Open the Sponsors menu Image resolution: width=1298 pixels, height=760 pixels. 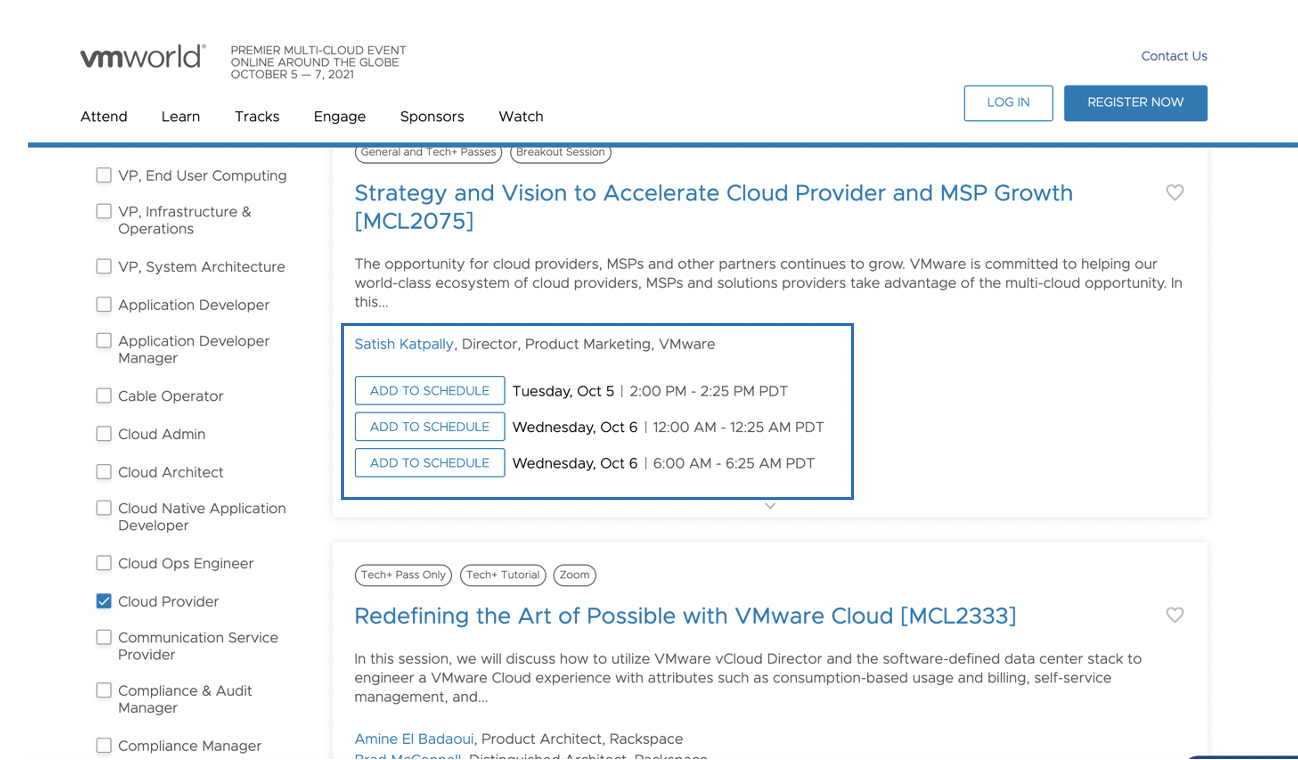[432, 117]
